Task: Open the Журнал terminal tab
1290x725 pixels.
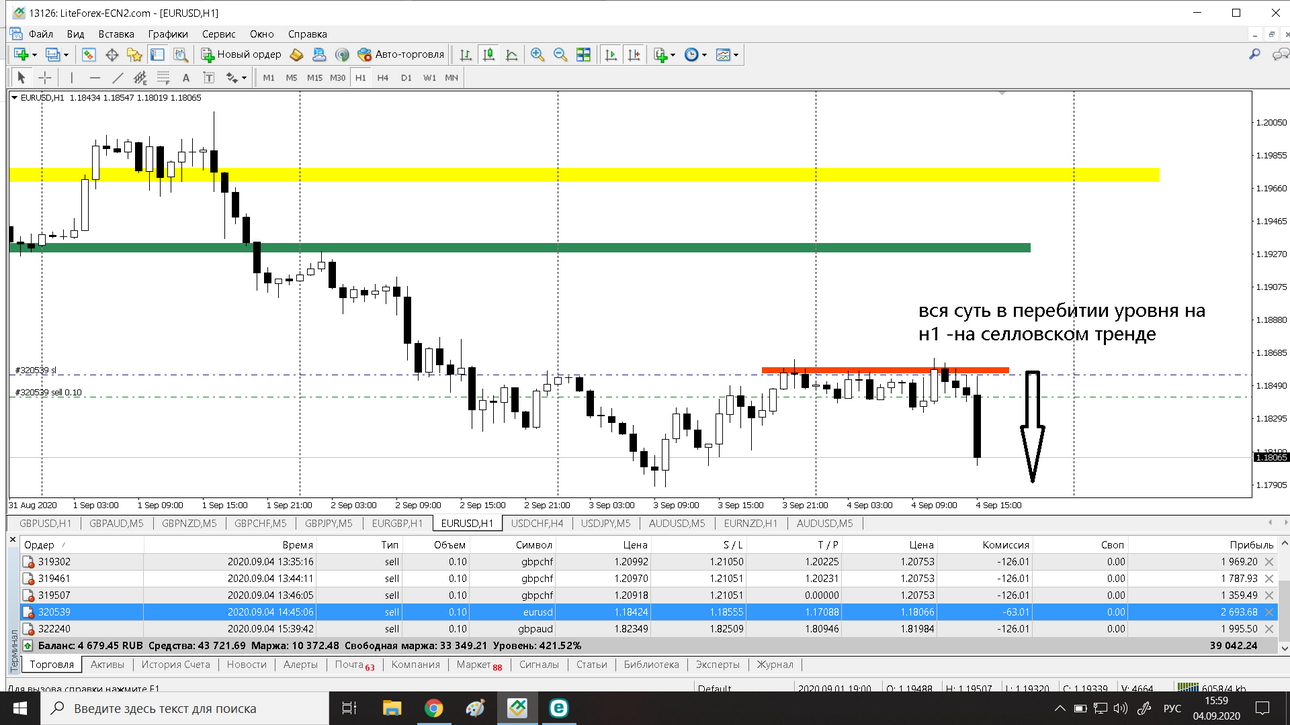Action: point(775,665)
